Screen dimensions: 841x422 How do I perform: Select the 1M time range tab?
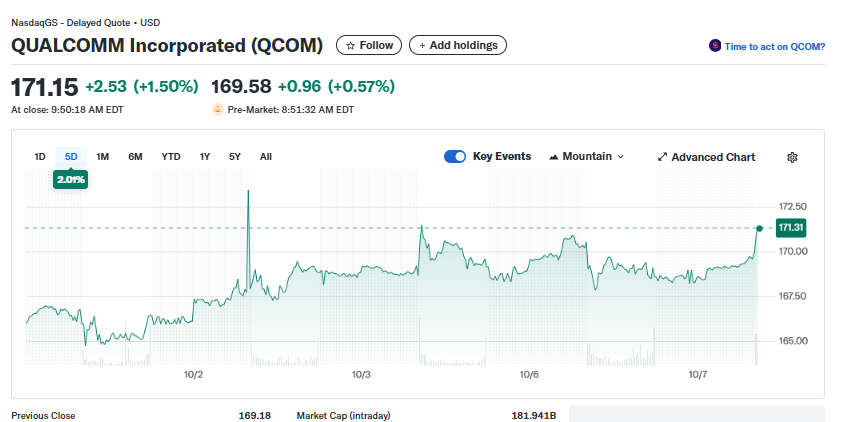(103, 156)
